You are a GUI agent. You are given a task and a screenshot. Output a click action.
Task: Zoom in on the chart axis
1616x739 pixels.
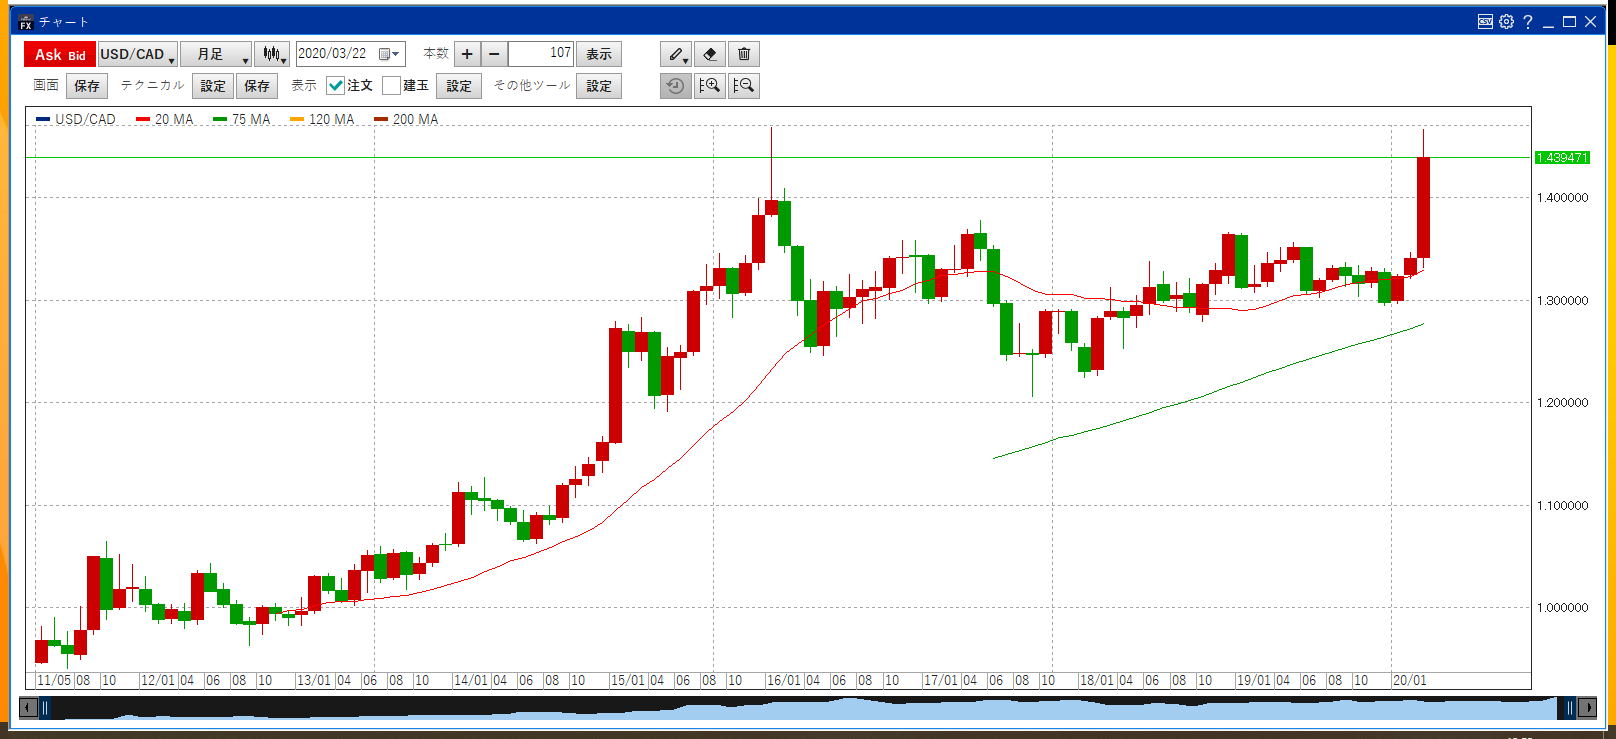710,86
